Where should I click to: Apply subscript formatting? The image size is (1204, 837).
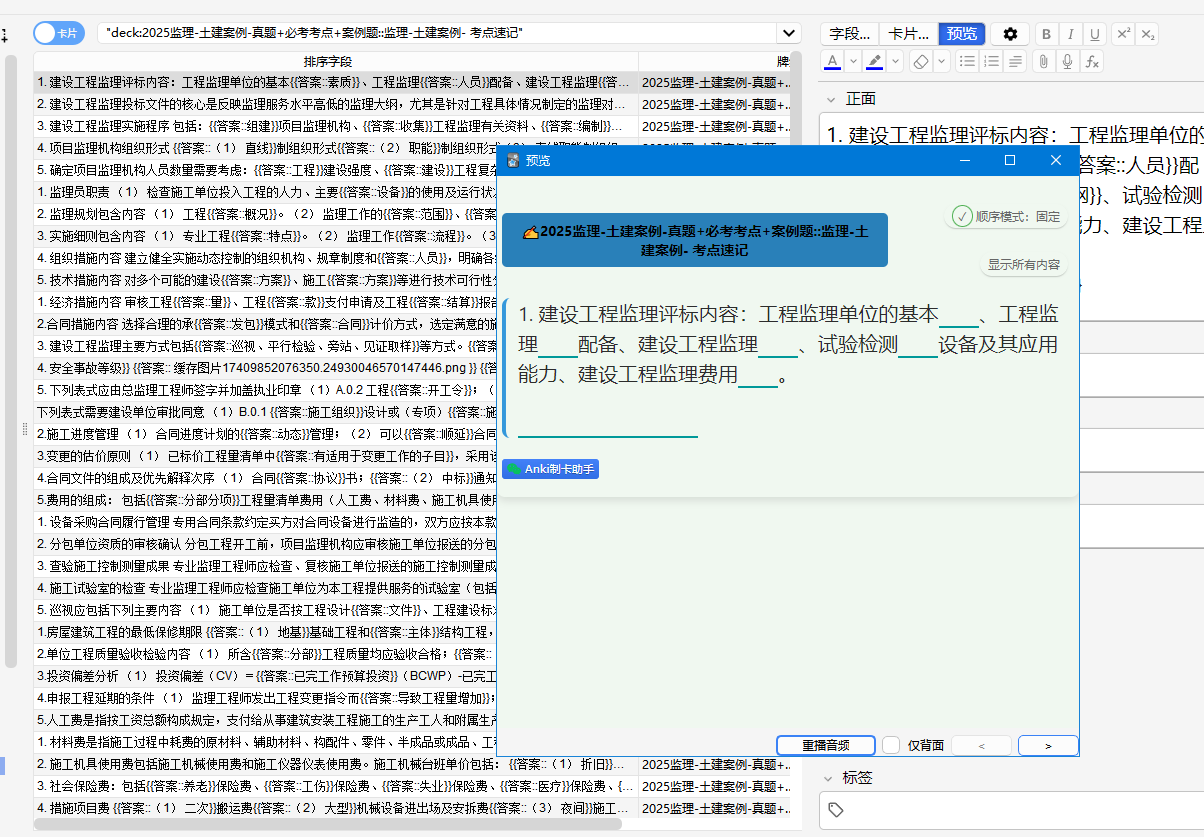coord(1148,34)
